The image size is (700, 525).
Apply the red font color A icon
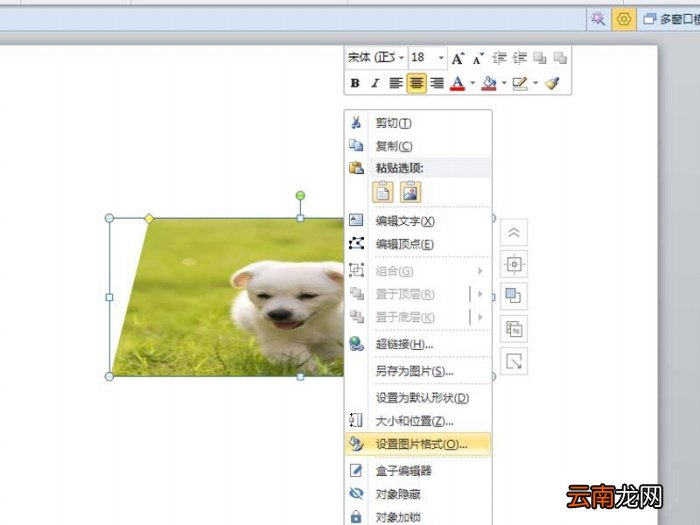point(457,83)
